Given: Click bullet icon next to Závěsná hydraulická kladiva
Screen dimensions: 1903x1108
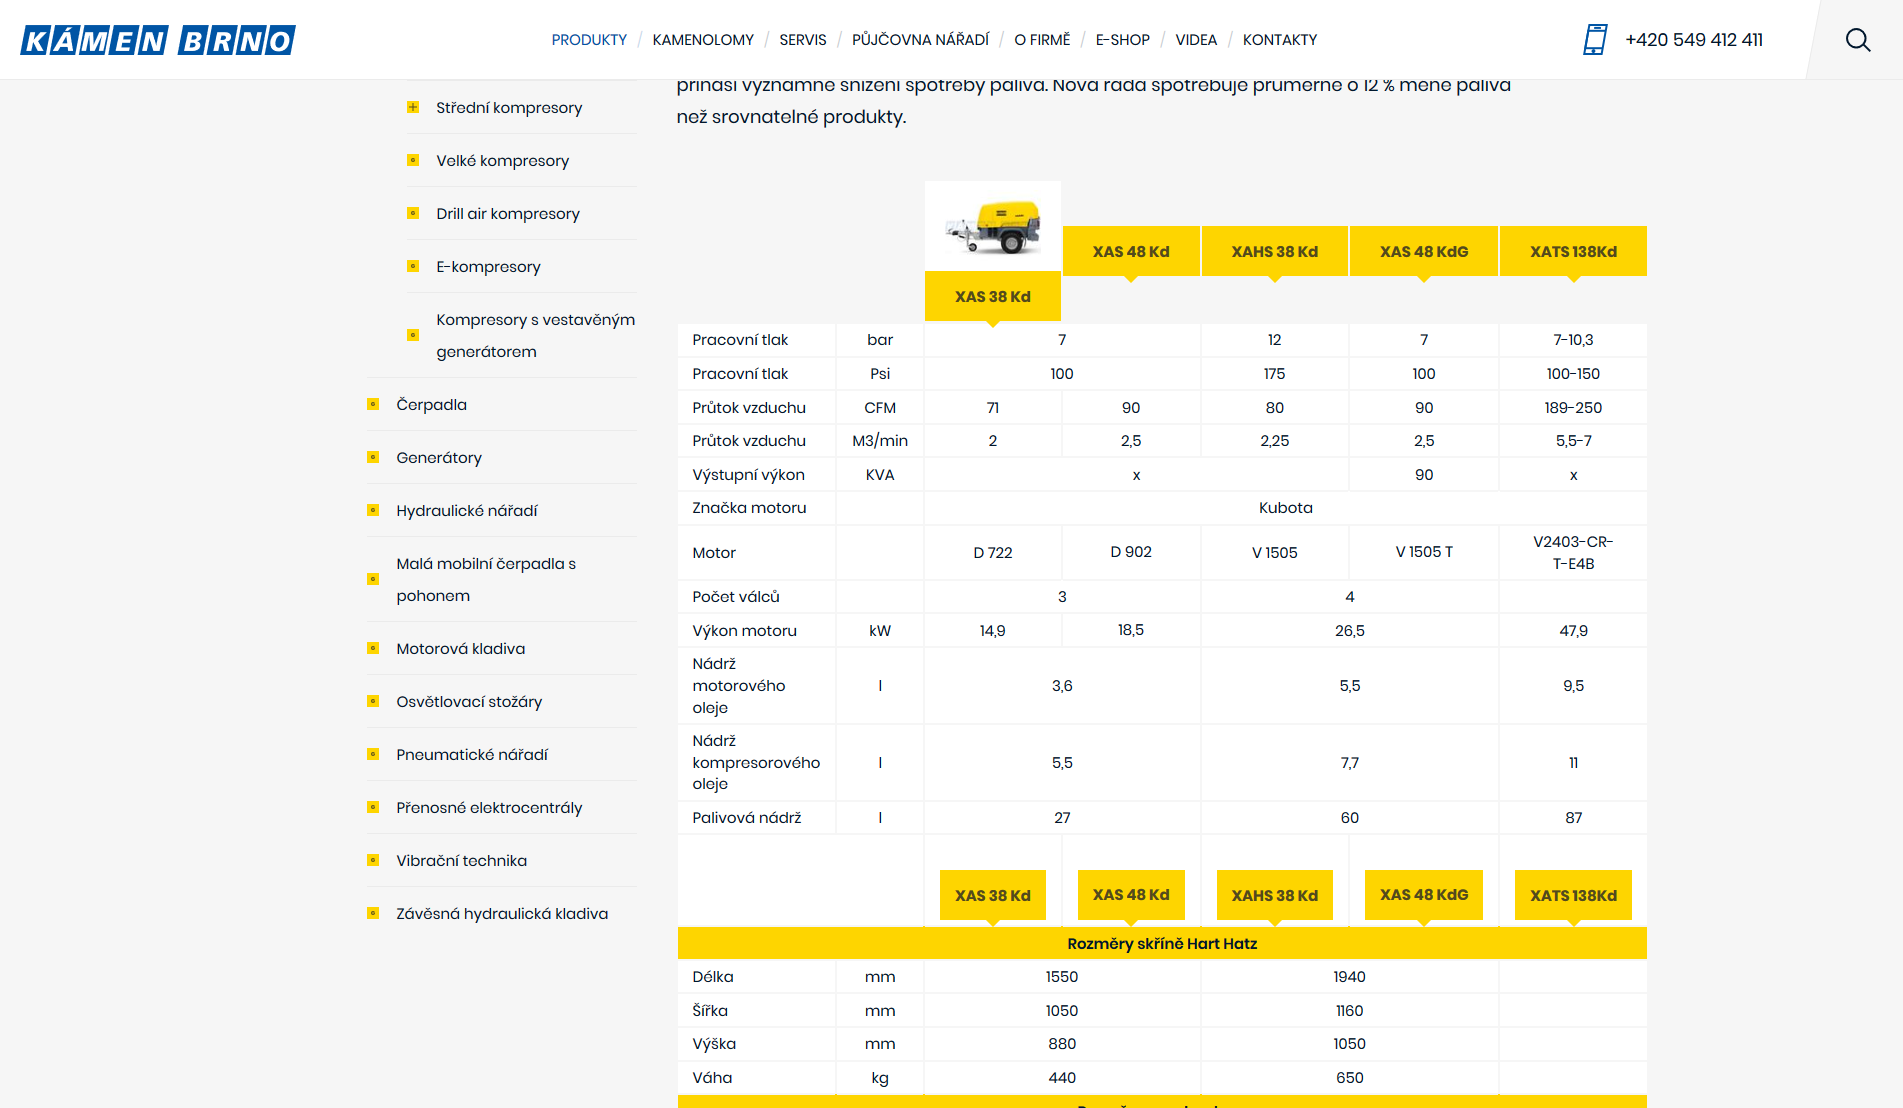Looking at the screenshot, I should pos(373,913).
